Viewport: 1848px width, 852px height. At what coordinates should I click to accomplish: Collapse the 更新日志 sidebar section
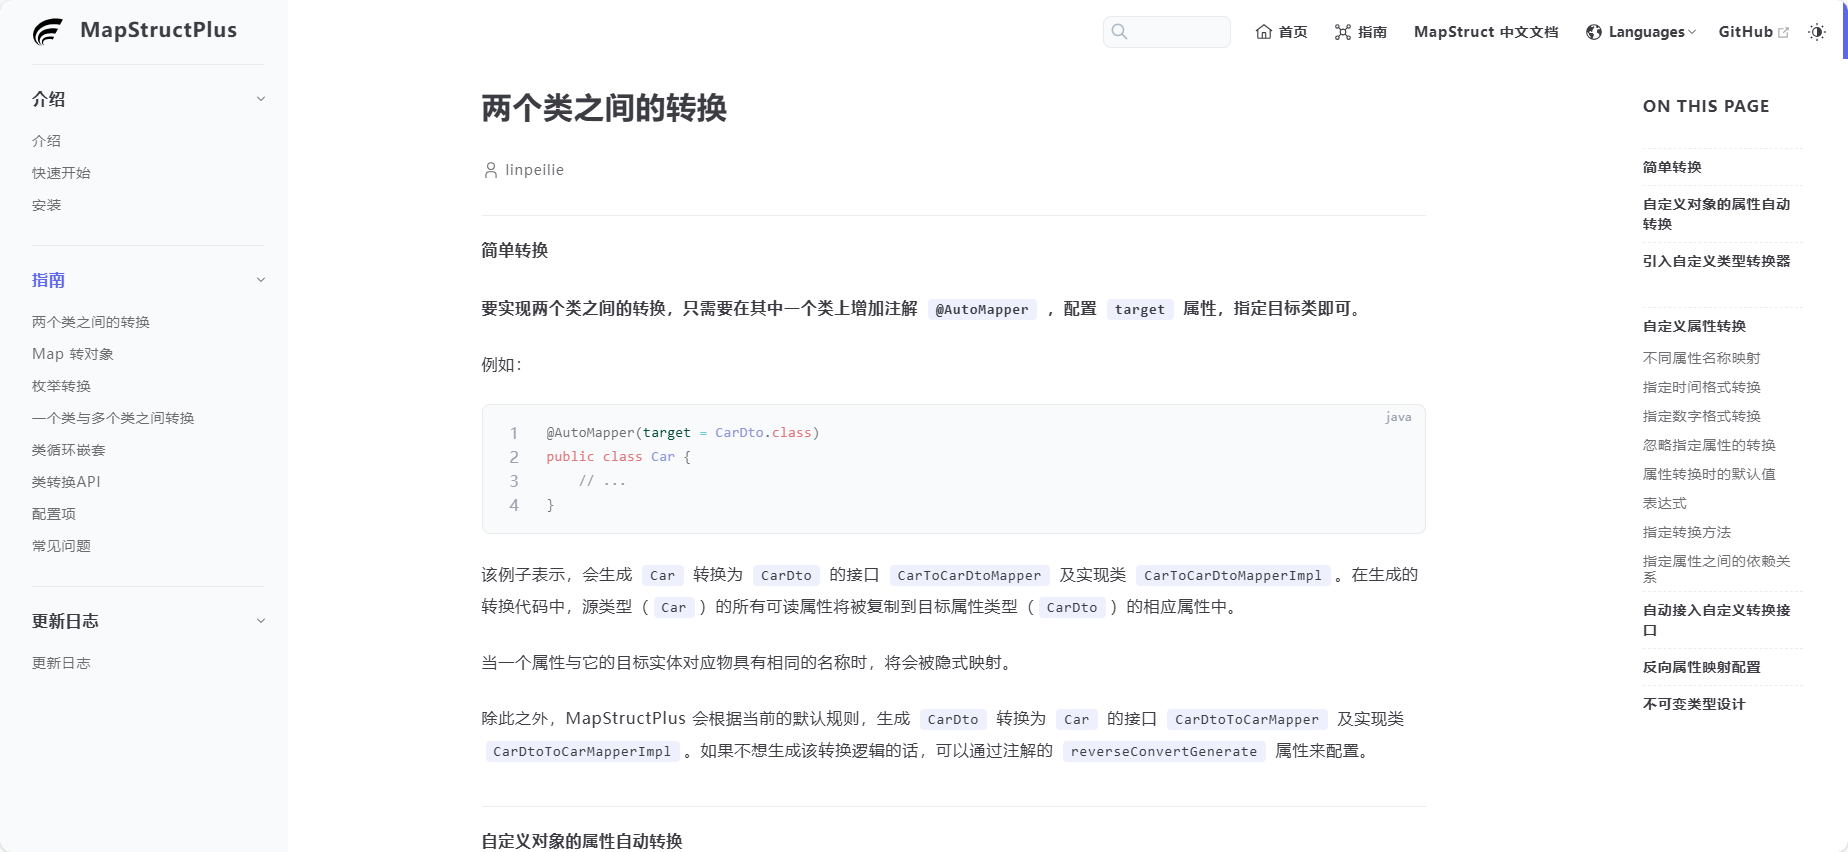coord(261,621)
